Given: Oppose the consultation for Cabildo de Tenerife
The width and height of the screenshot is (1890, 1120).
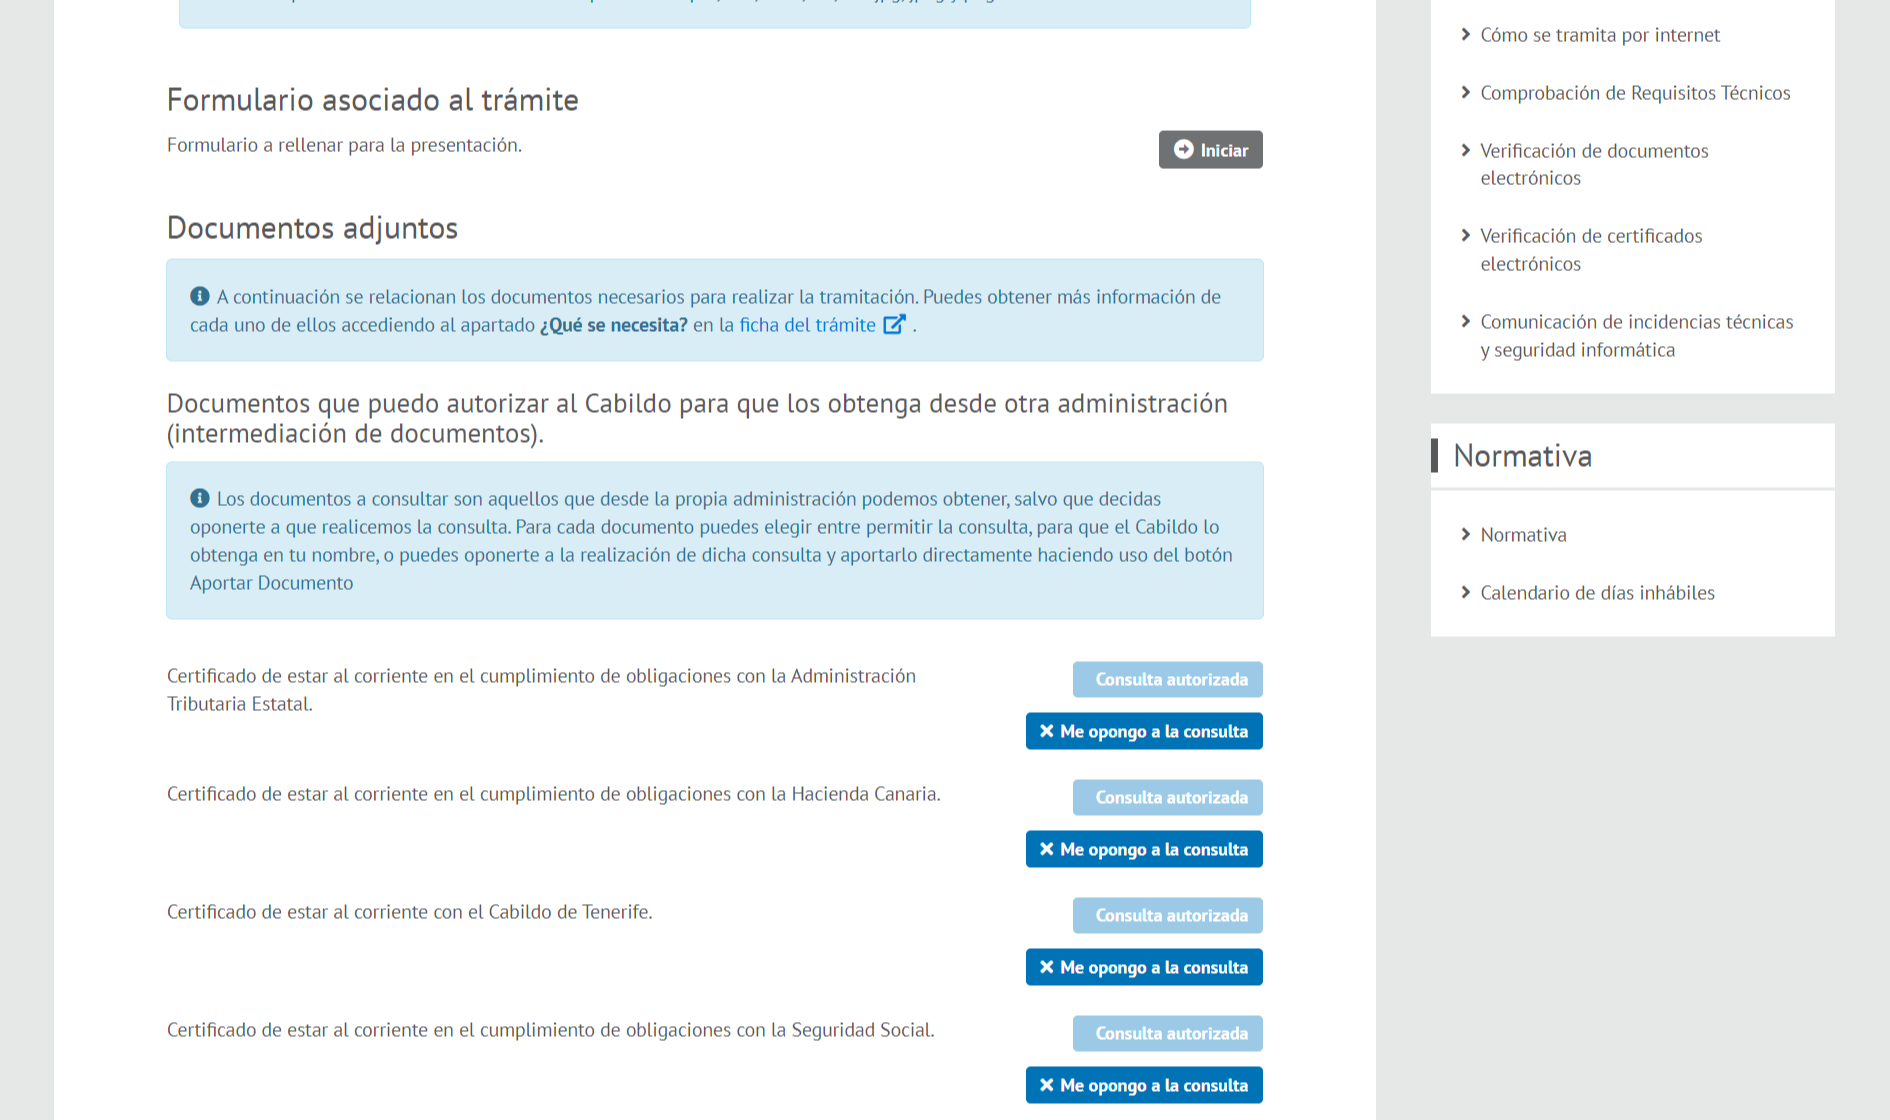Looking at the screenshot, I should [1144, 967].
